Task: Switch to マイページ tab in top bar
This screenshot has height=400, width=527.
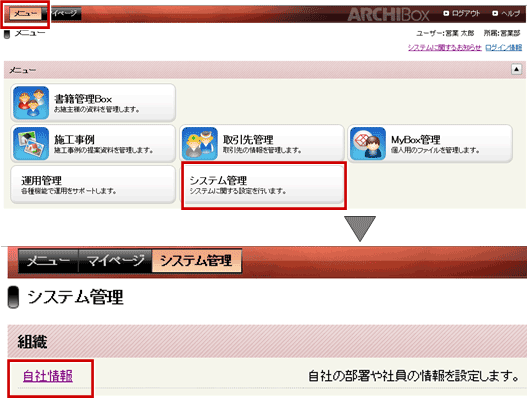Action: [x=63, y=14]
